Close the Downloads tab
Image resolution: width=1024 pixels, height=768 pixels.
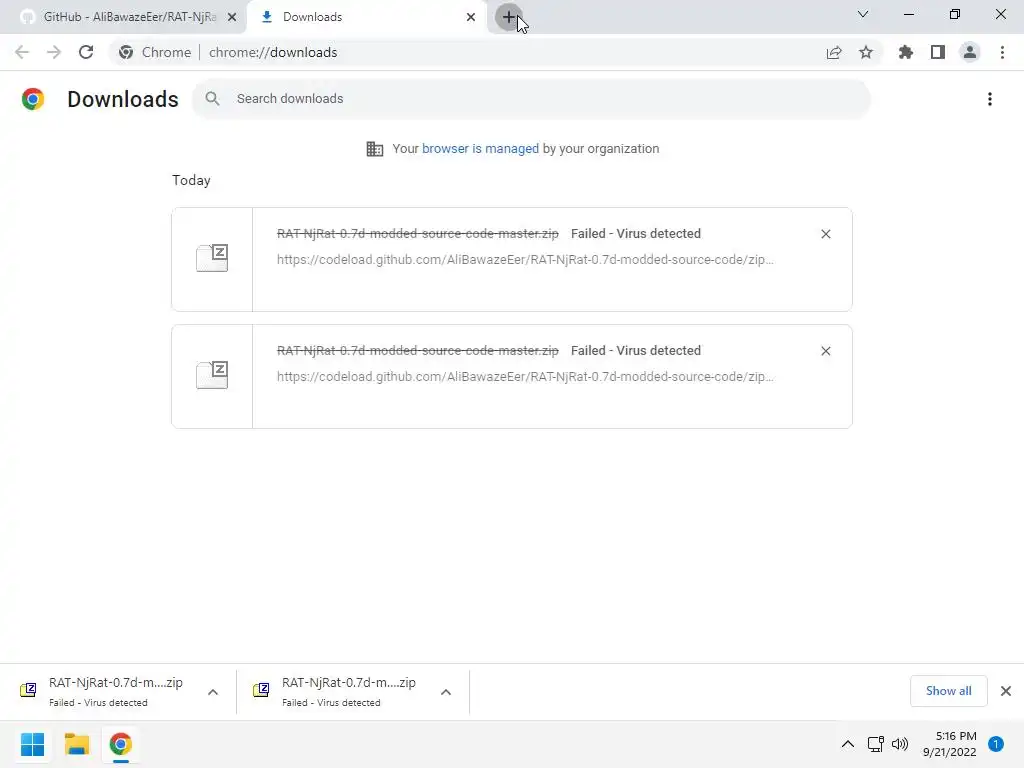pyautogui.click(x=471, y=18)
